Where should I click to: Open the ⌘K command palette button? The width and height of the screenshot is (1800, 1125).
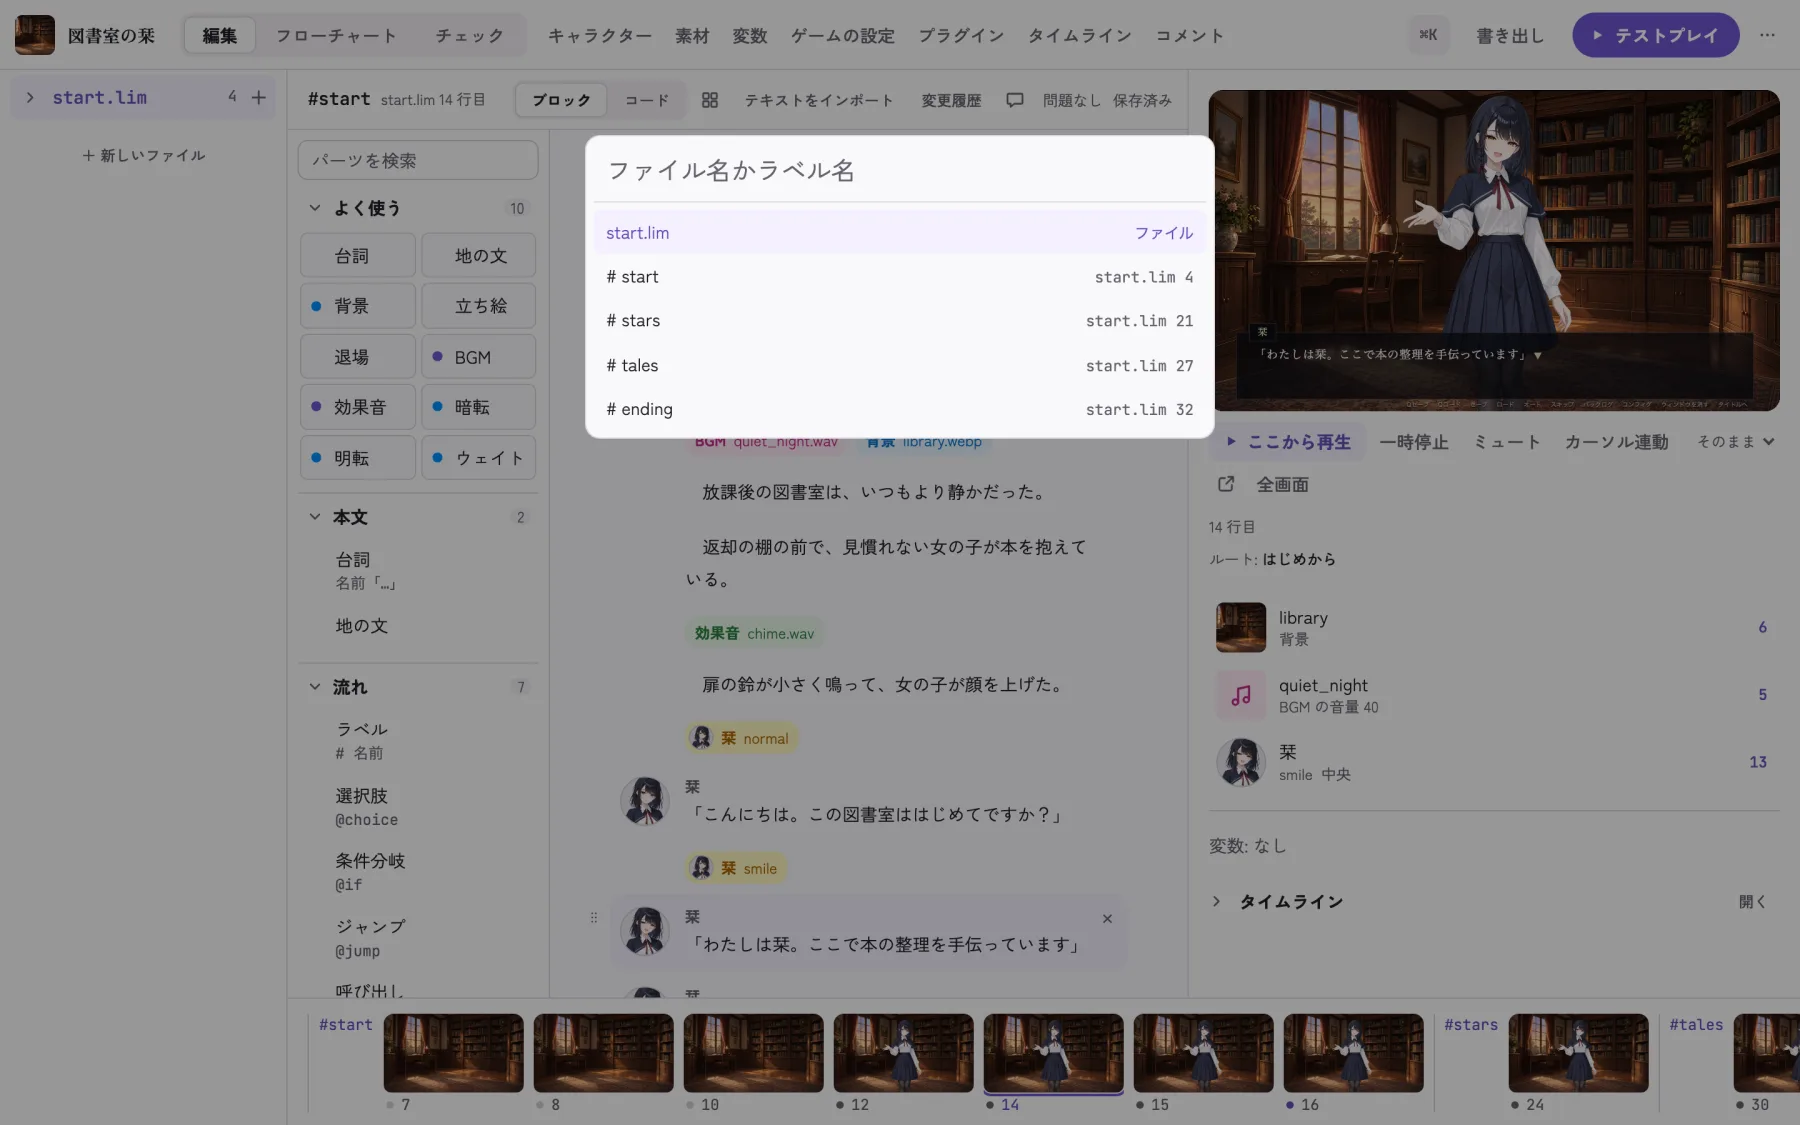(1428, 35)
